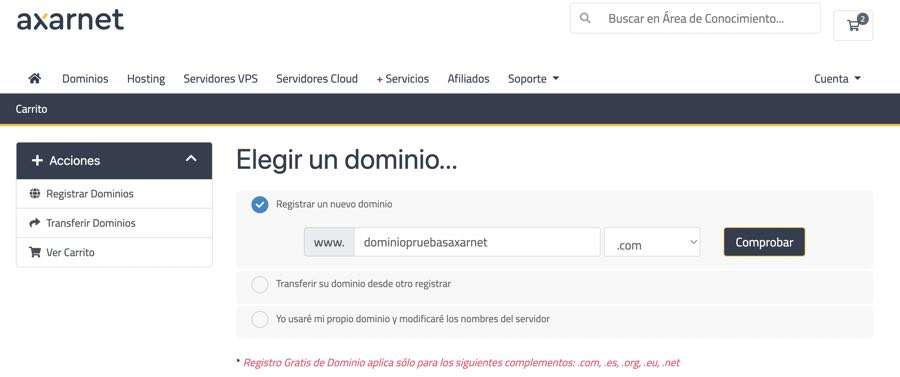Focus the Buscar en Área de Conocimiento field
Viewport: 900px width, 377px height.
695,18
